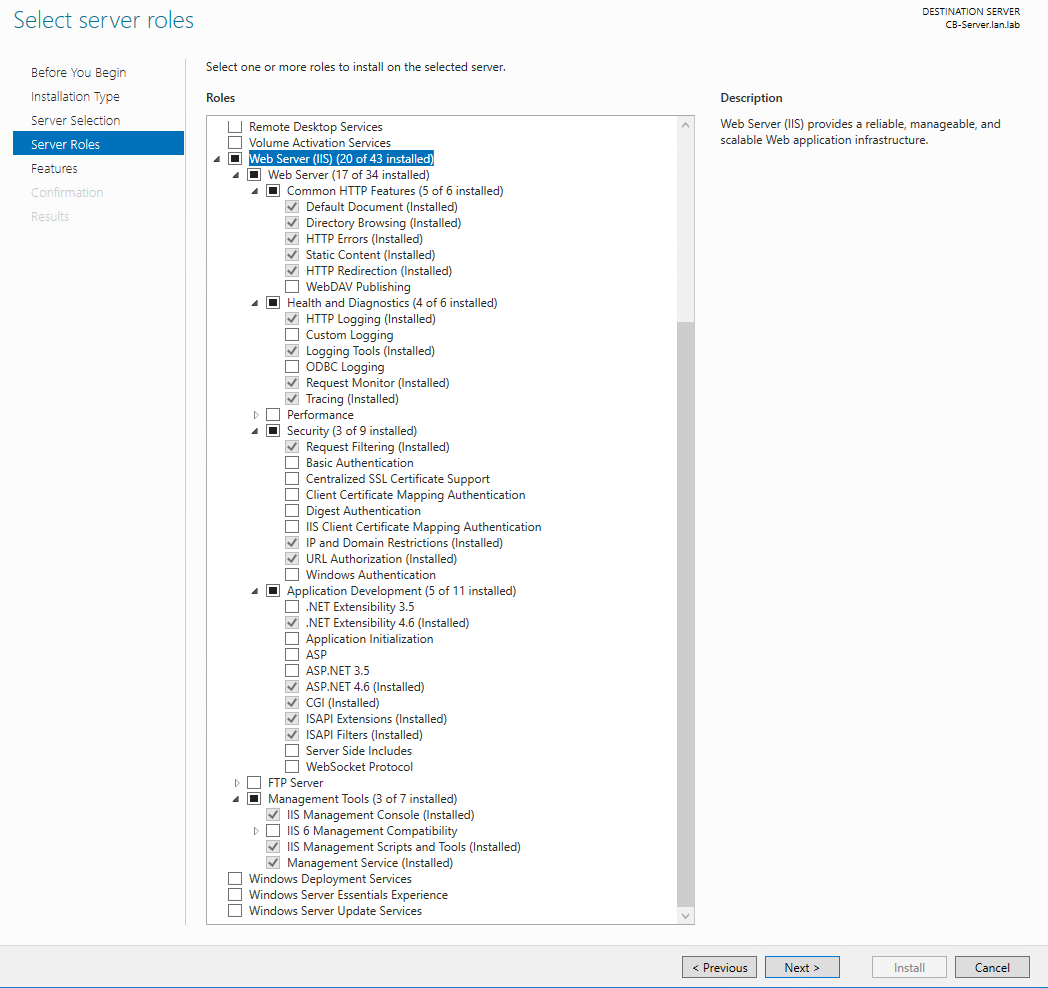Collapse Common HTTP Features node
The height and width of the screenshot is (988, 1048).
[x=255, y=191]
